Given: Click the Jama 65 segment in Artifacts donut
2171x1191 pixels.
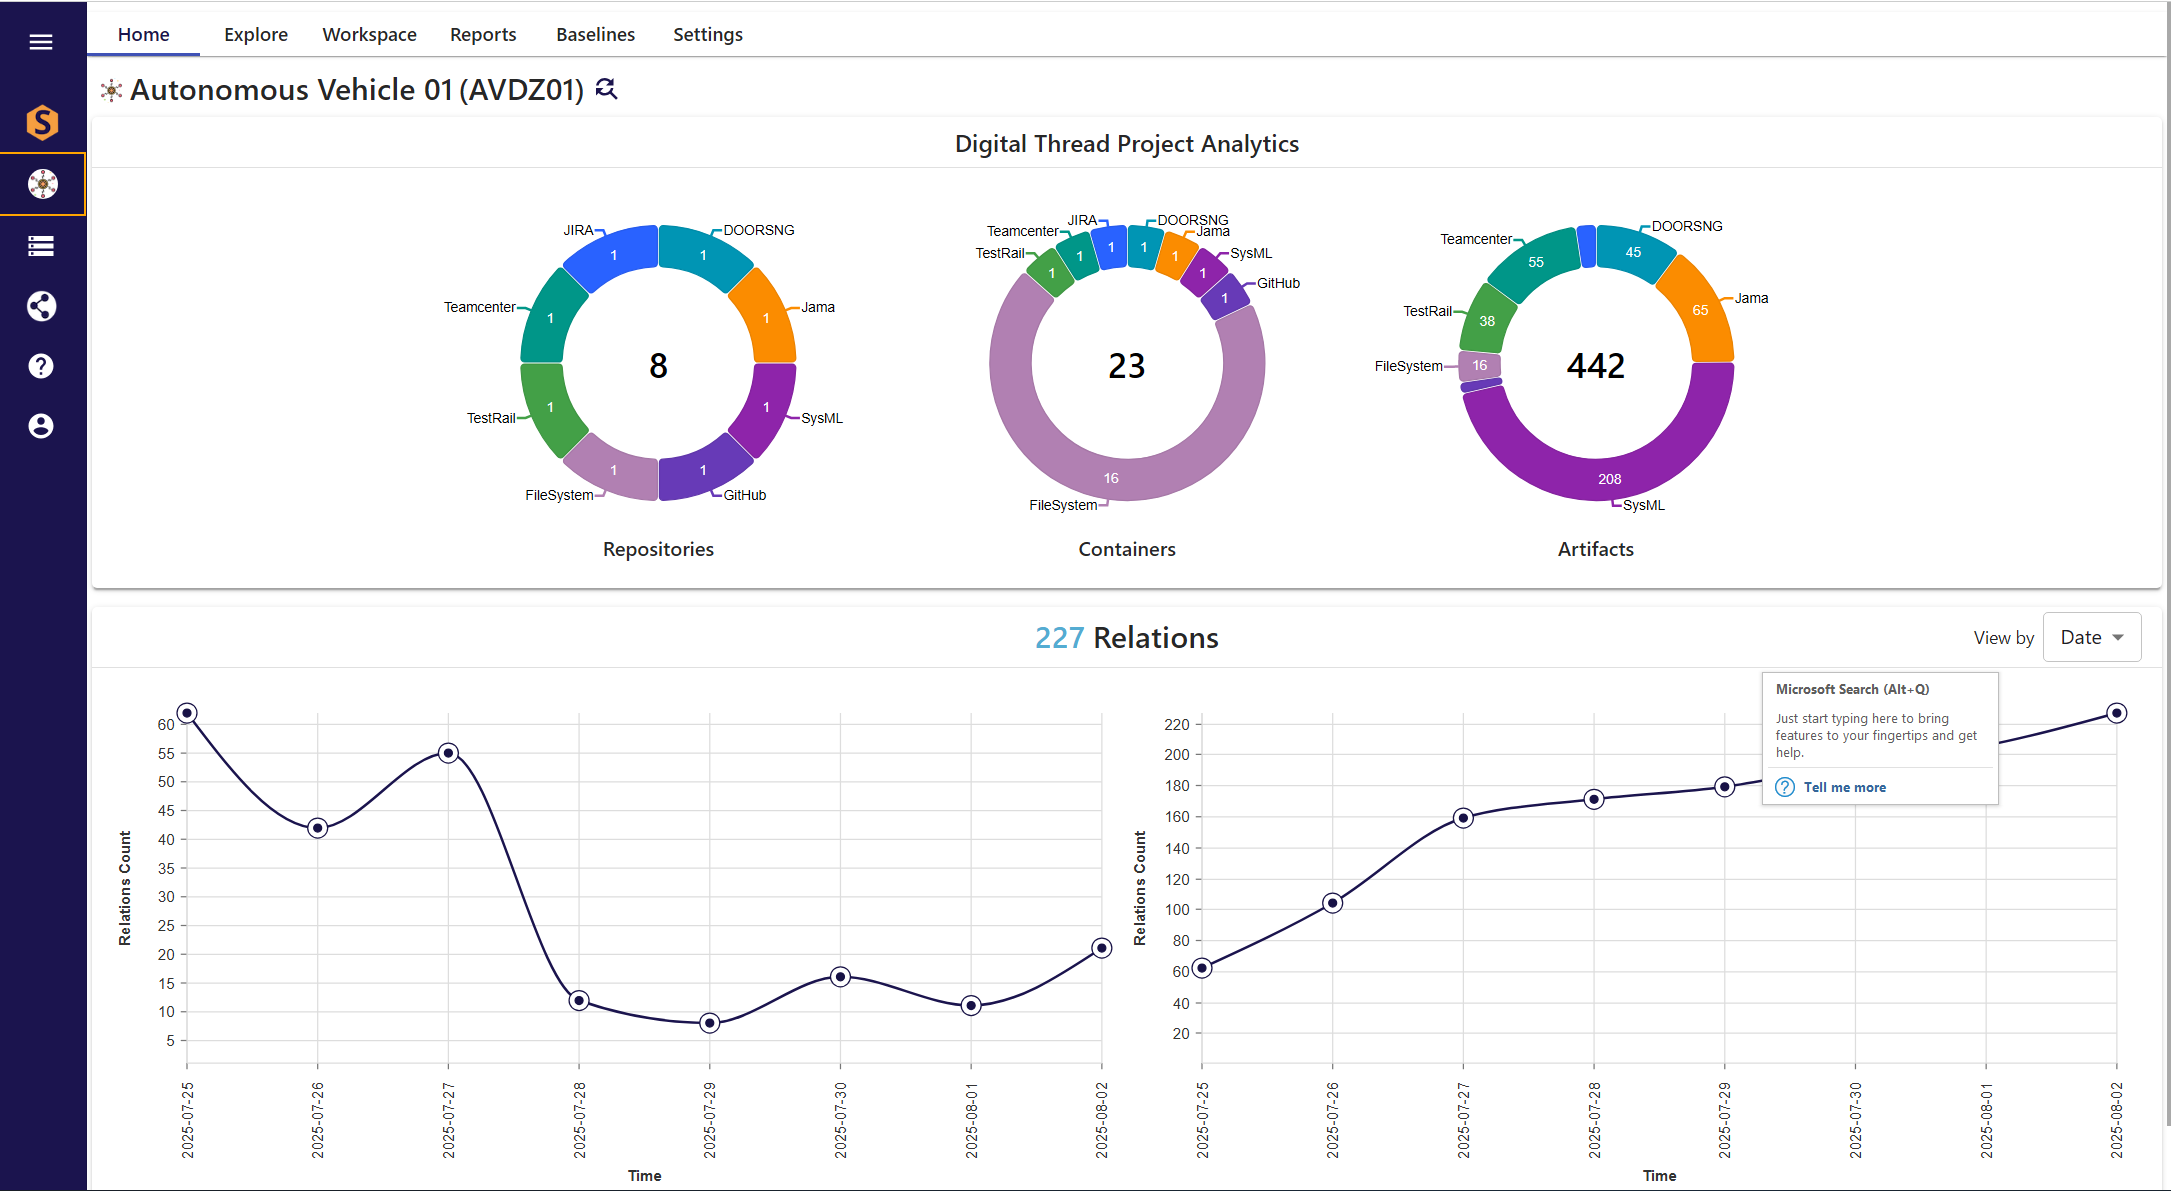Looking at the screenshot, I should (x=1700, y=310).
